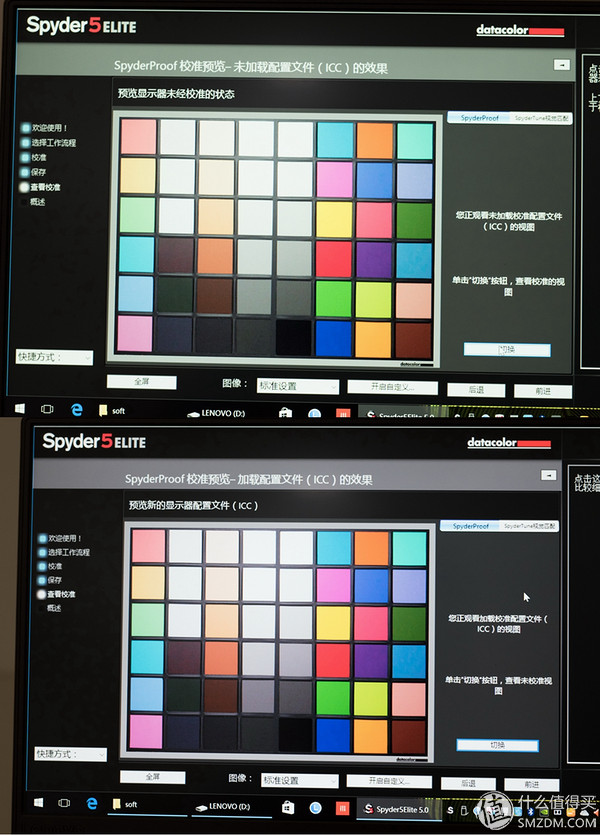600x835 pixels.
Task: Click the blue clock icon in upper taskbar
Action: point(315,414)
